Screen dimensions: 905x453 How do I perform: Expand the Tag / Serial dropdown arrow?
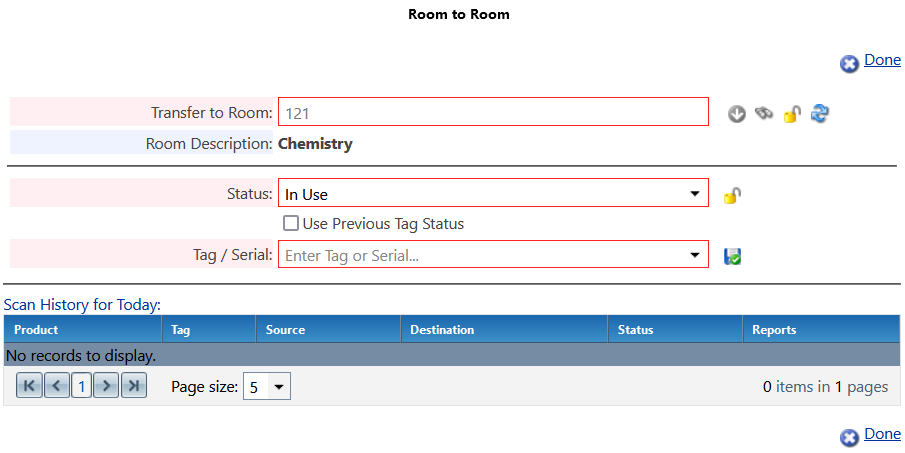pyautogui.click(x=695, y=255)
